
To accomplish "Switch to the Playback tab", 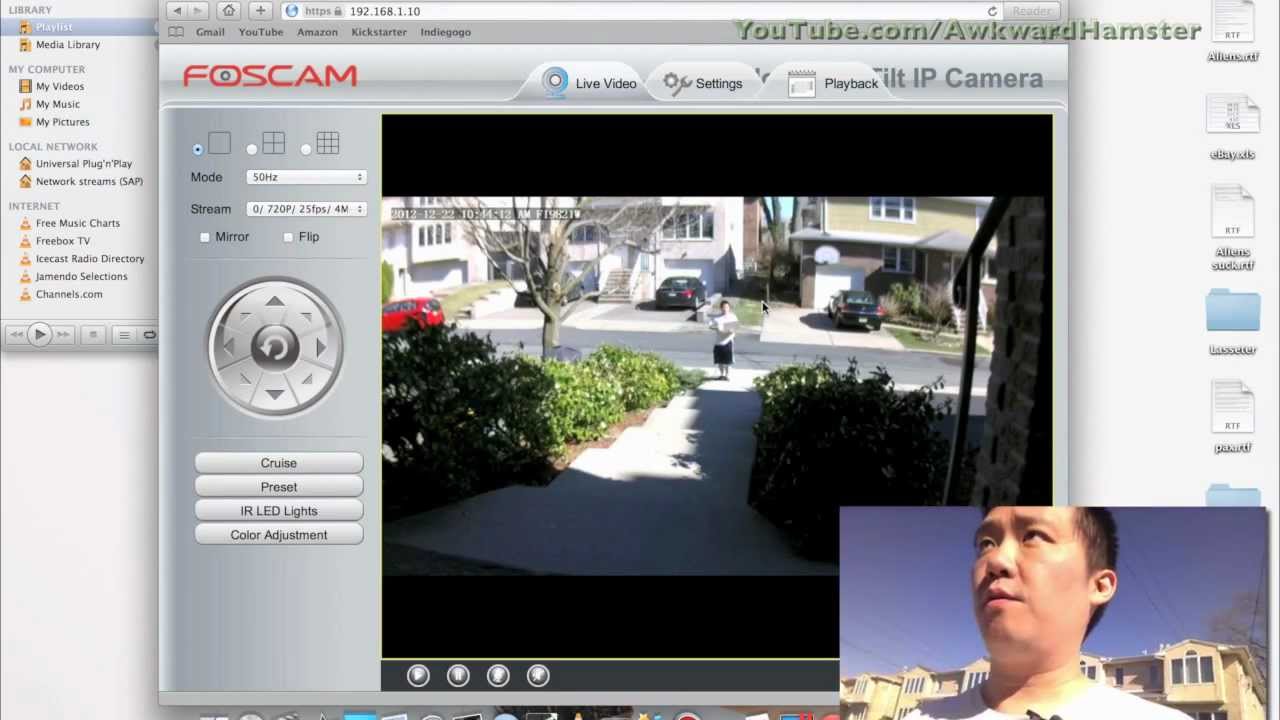I will tap(833, 83).
